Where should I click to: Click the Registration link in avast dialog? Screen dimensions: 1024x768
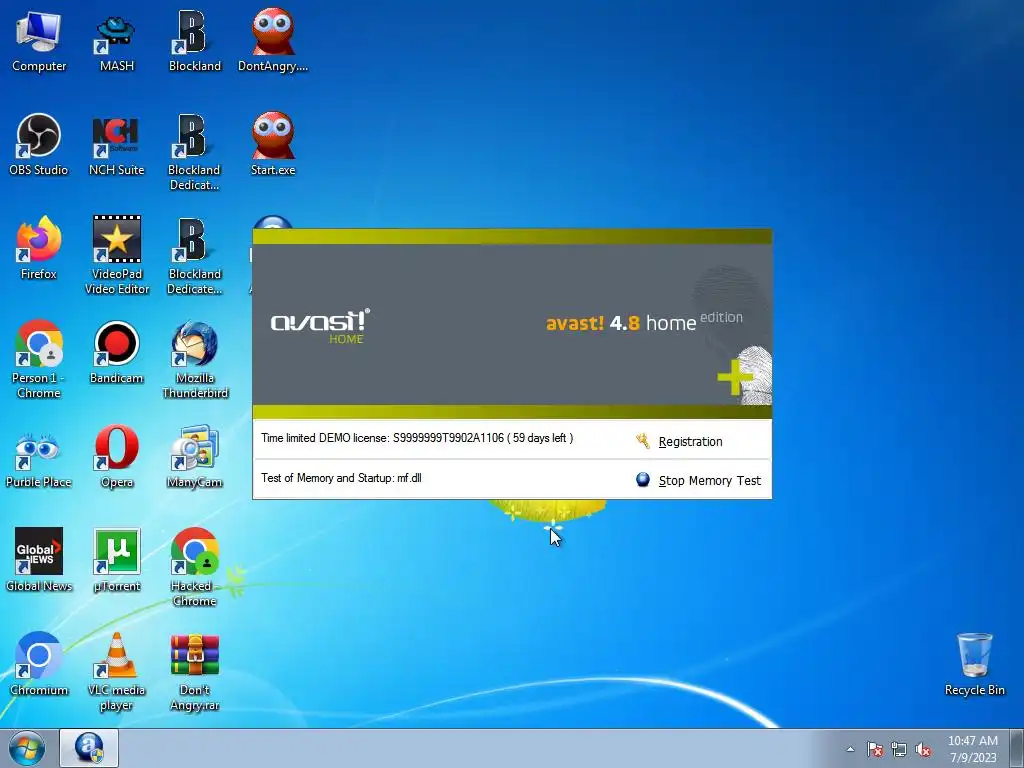pos(690,441)
